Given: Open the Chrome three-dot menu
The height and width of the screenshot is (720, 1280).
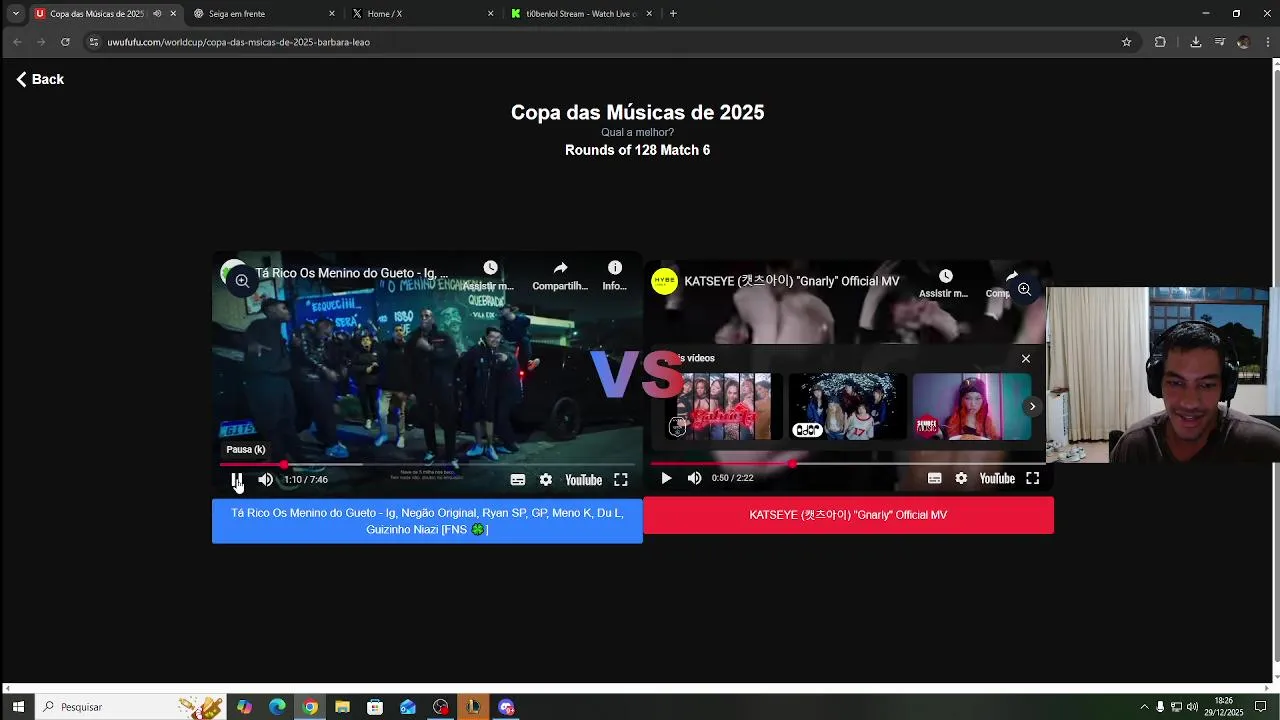Looking at the screenshot, I should point(1268,42).
